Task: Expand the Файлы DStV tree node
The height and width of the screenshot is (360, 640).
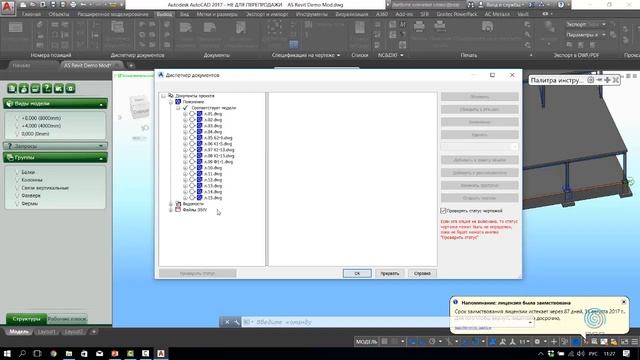Action: [171, 210]
